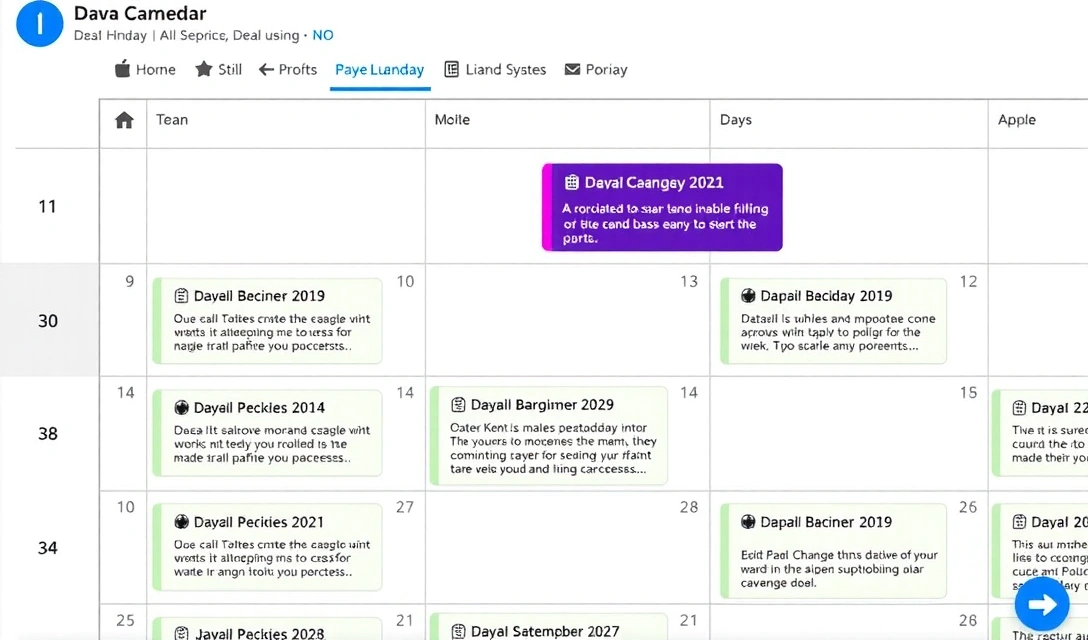Viewport: 1088px width, 640px height.
Task: Open the Daval Caangey 2021 purple event
Action: (662, 206)
